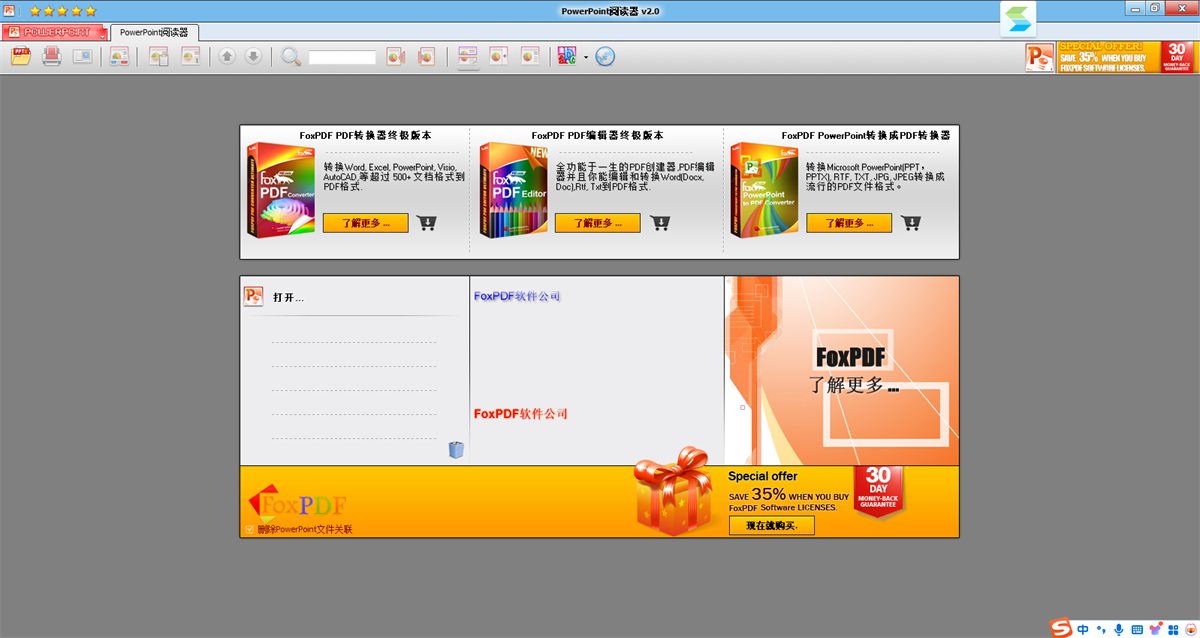Viewport: 1200px width, 638px height.
Task: Open the red POWERPOINT application menu tab
Action: [x=54, y=32]
